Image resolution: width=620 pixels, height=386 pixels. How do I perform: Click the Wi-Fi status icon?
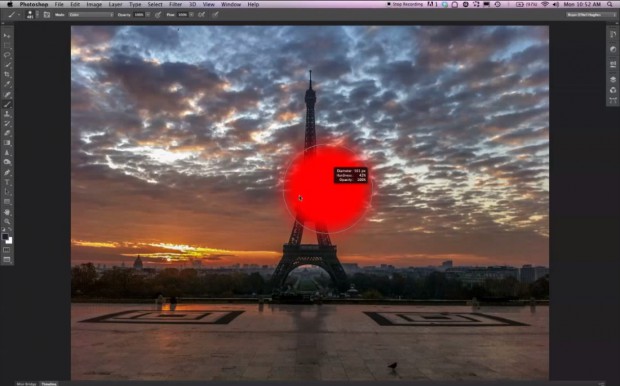tap(545, 4)
